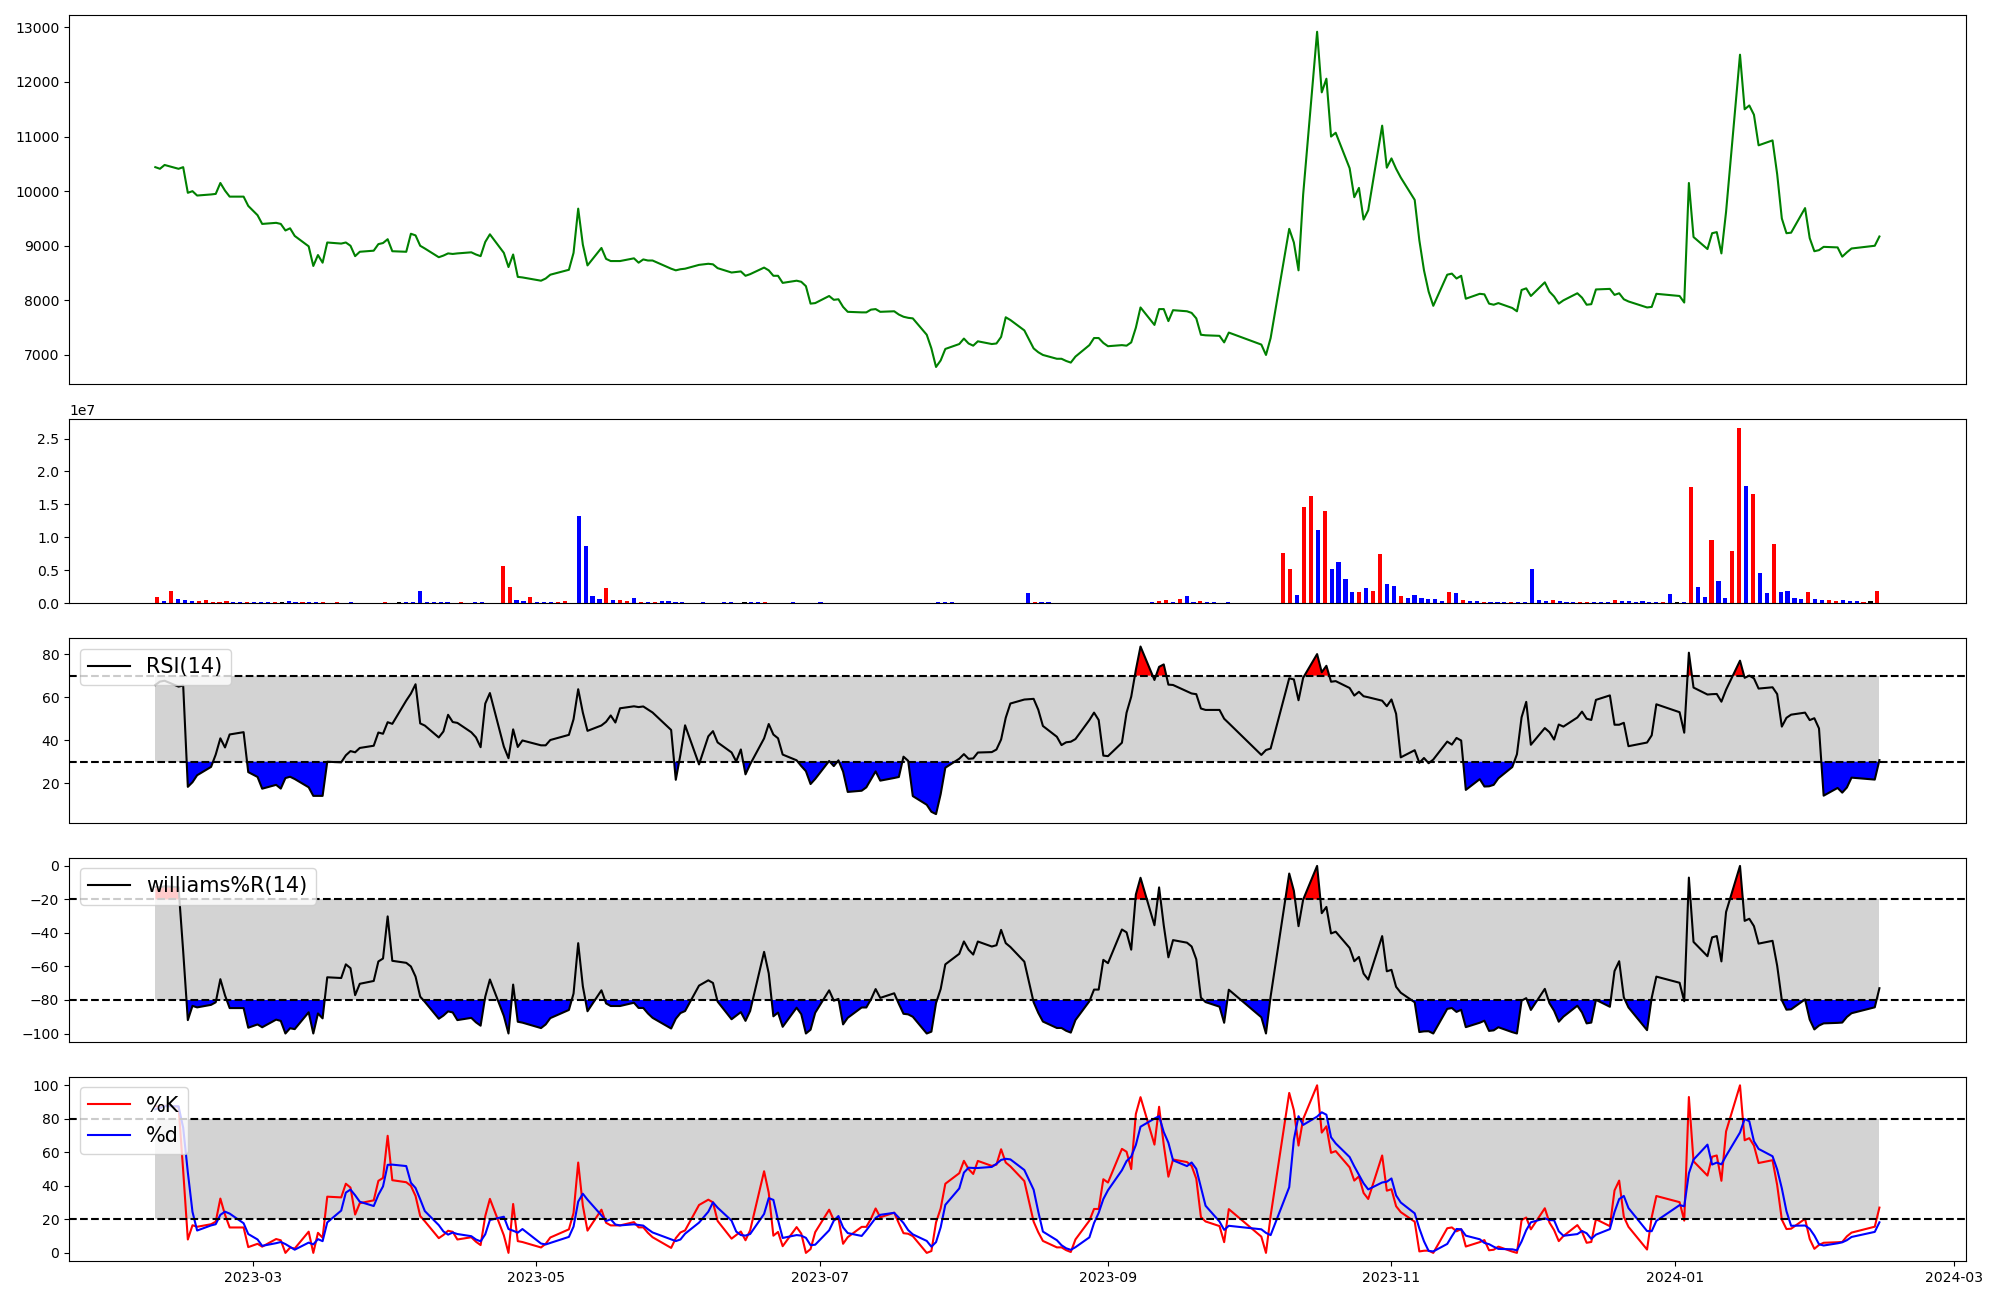The image size is (2000, 1300).
Task: Click the tallest red volume bar
Action: tap(1739, 515)
